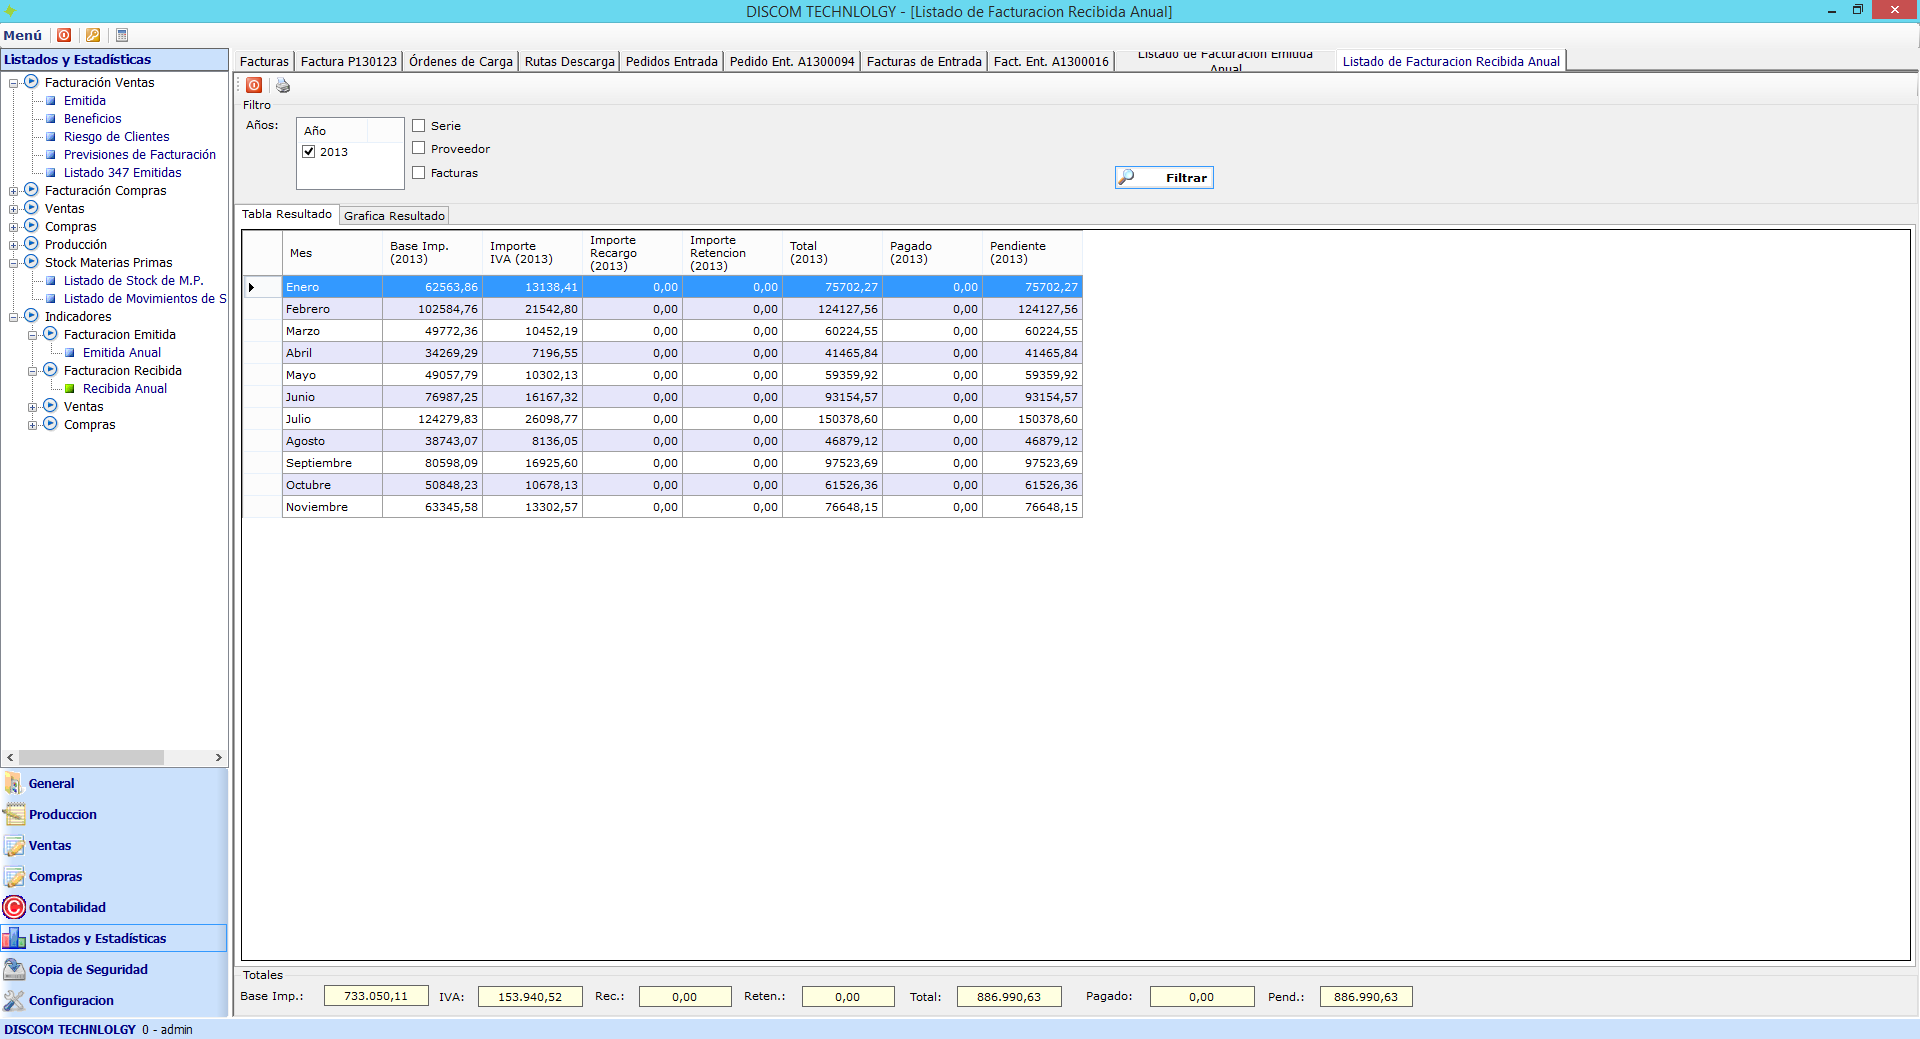Expand the Facturación Compras tree node

click(14, 191)
